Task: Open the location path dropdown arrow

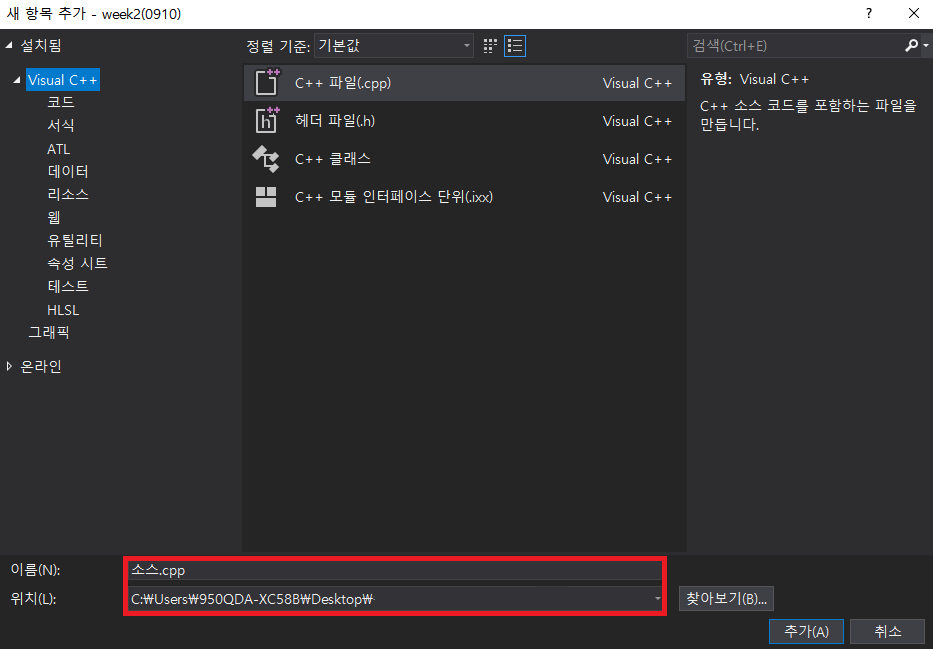Action: tap(657, 598)
